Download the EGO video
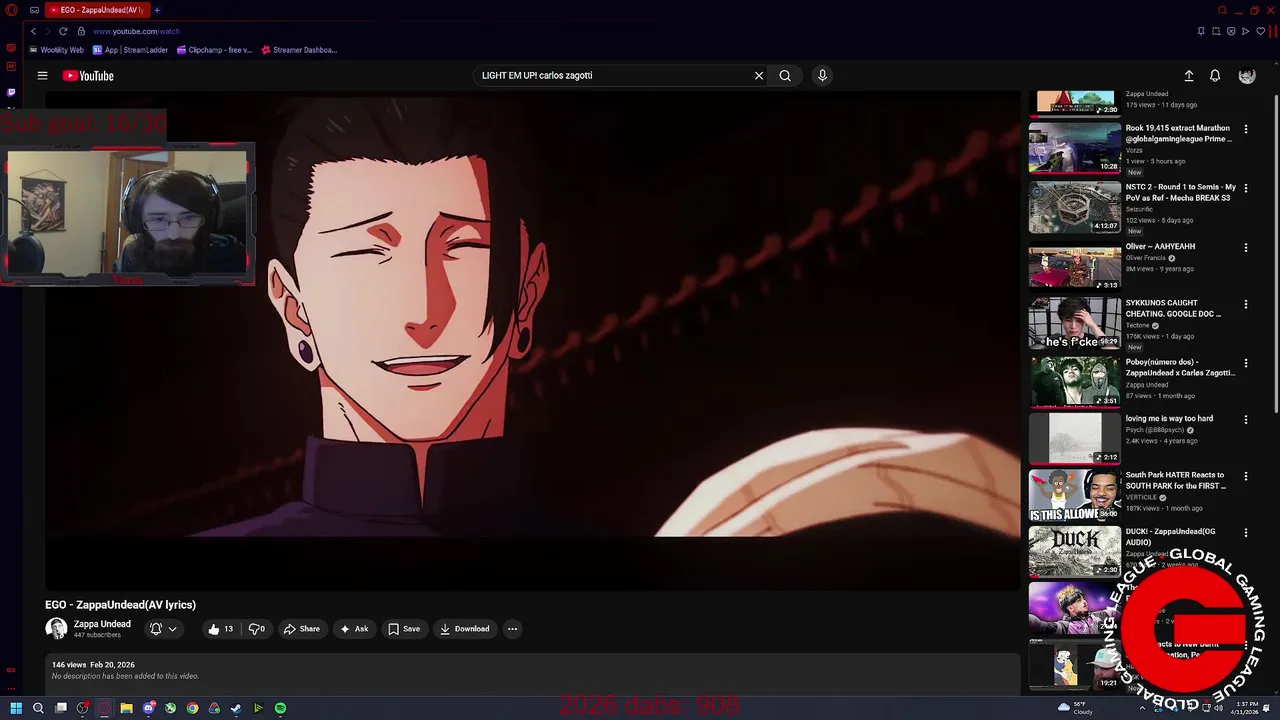 (x=465, y=629)
